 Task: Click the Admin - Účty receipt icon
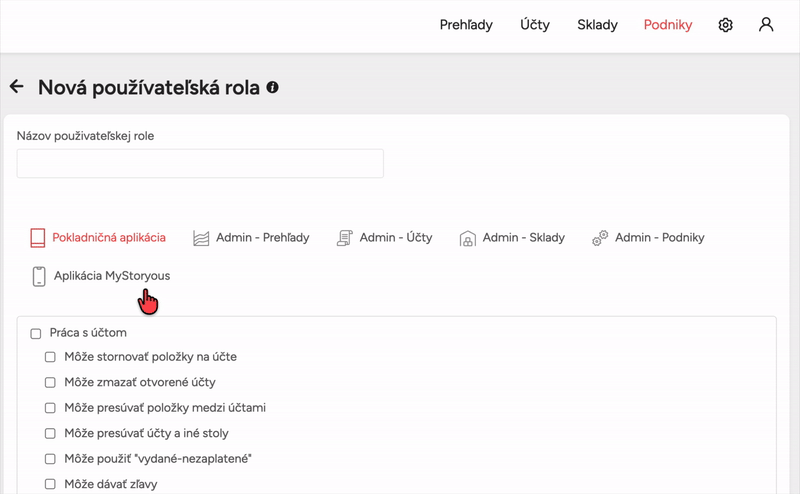345,238
